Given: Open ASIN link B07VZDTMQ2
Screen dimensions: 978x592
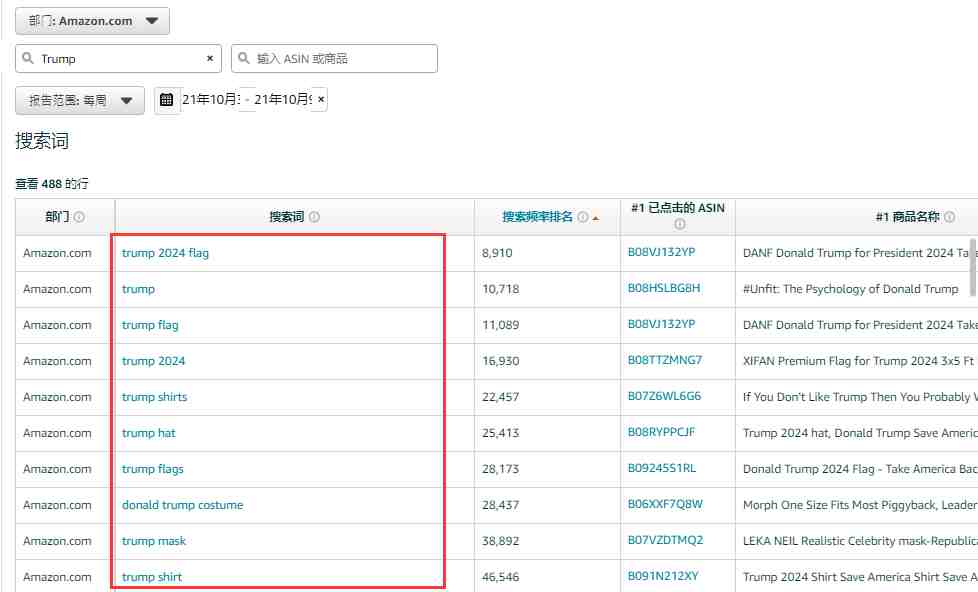Looking at the screenshot, I should [x=666, y=540].
